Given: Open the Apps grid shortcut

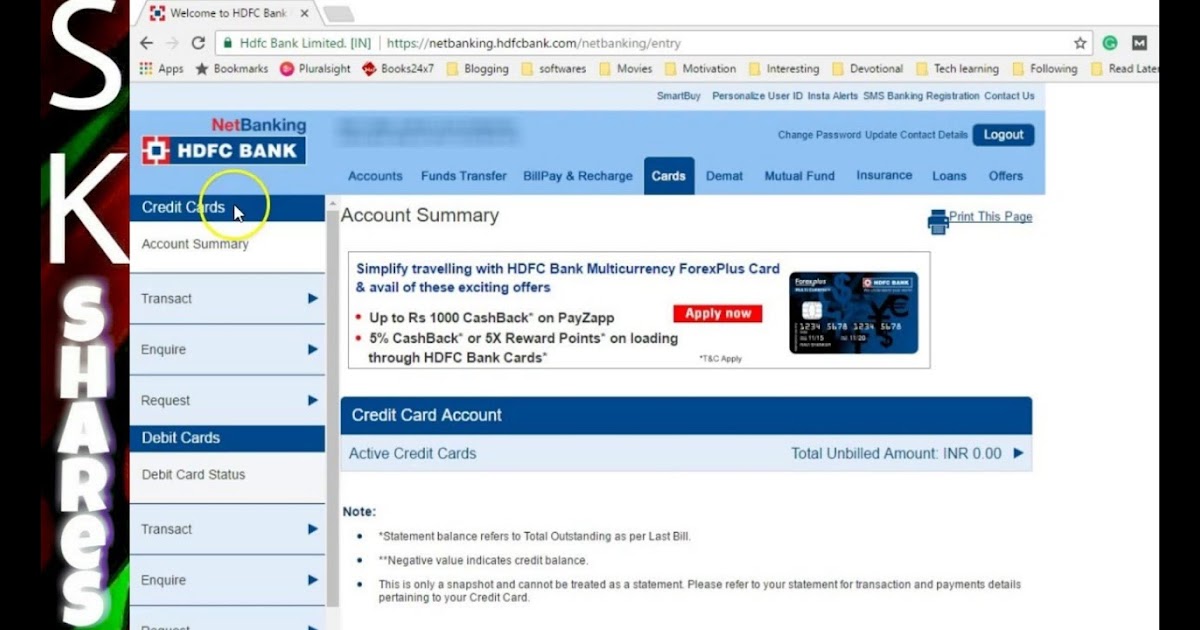Looking at the screenshot, I should (161, 69).
